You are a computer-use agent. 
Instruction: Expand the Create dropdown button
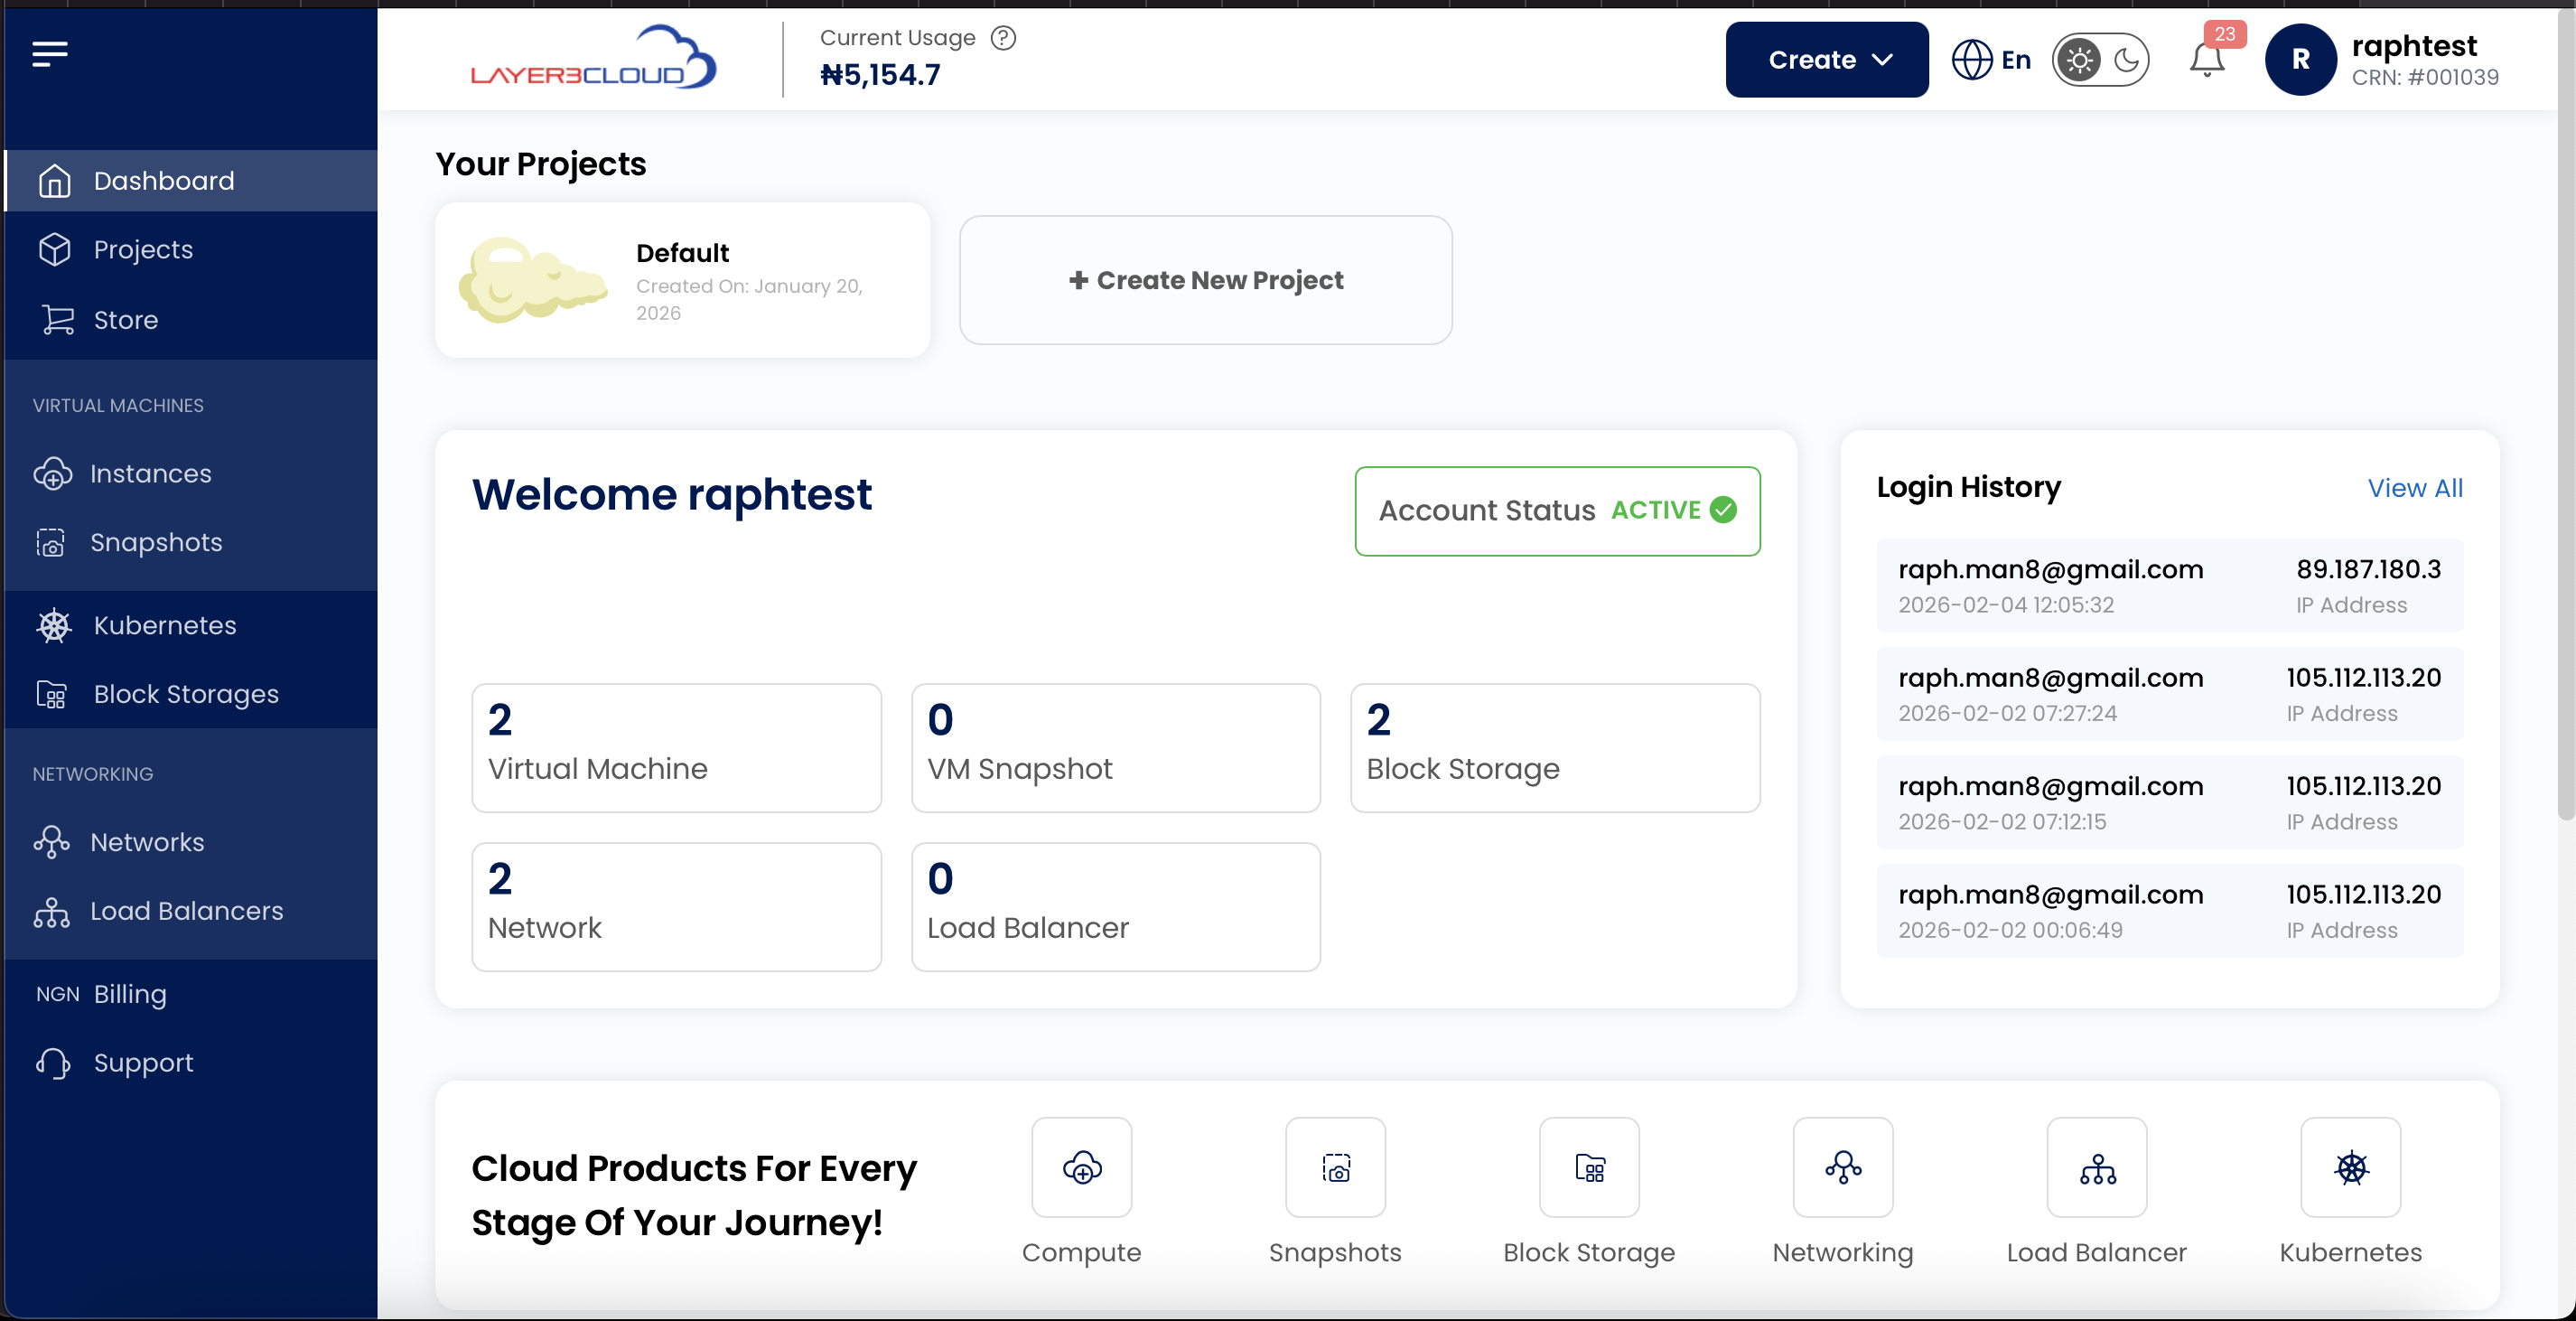1827,60
